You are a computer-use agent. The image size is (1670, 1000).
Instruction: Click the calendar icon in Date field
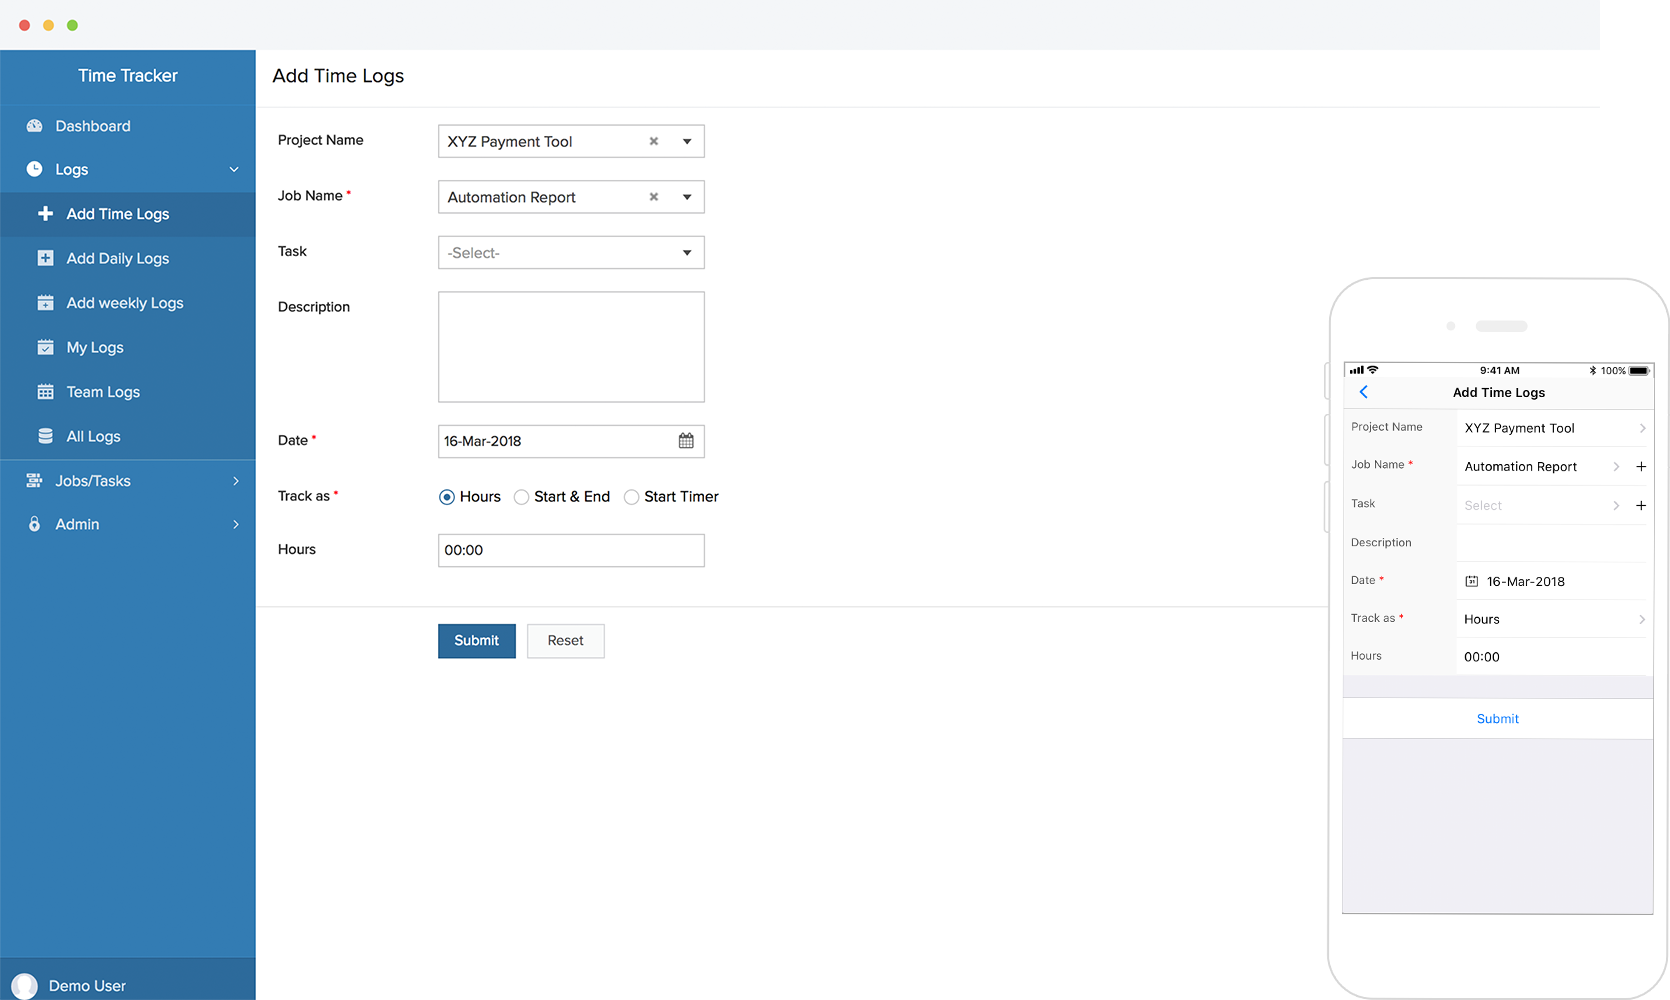(x=686, y=441)
